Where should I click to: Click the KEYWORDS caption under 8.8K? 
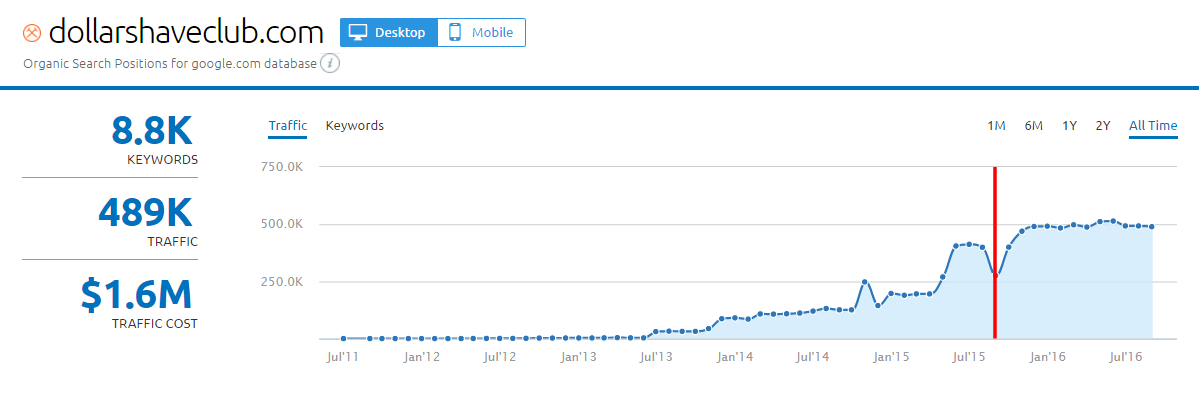pos(163,160)
